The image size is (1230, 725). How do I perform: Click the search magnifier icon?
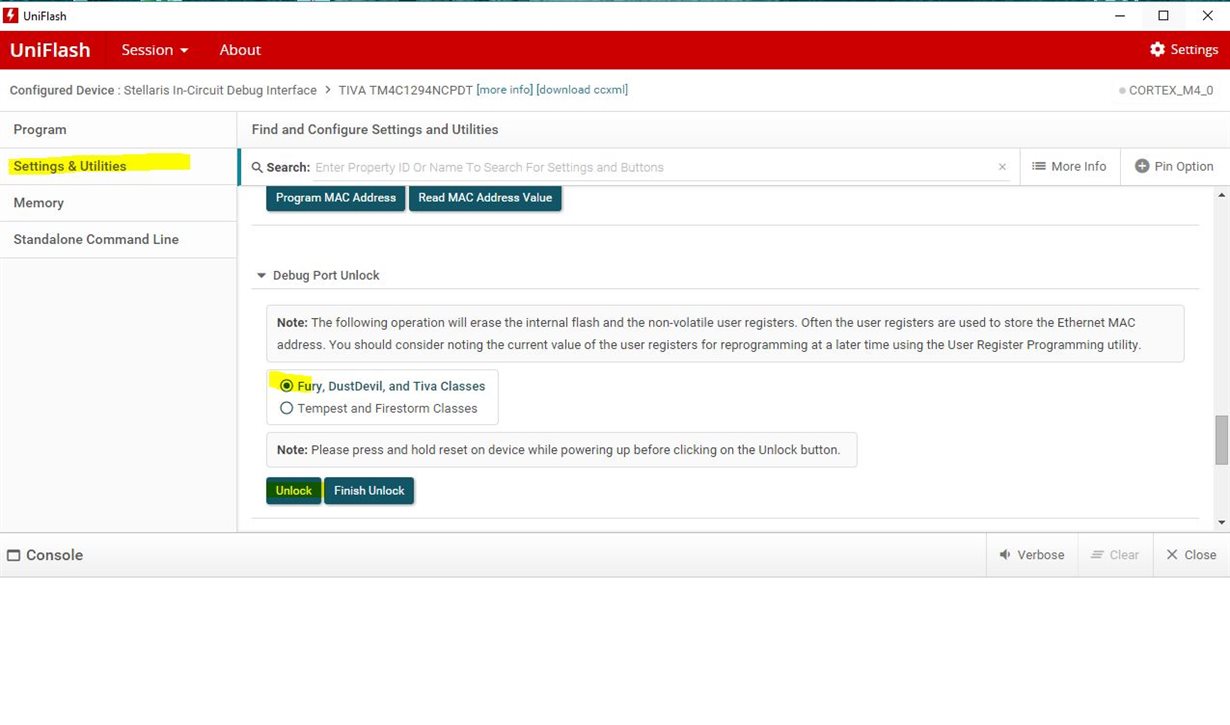257,167
